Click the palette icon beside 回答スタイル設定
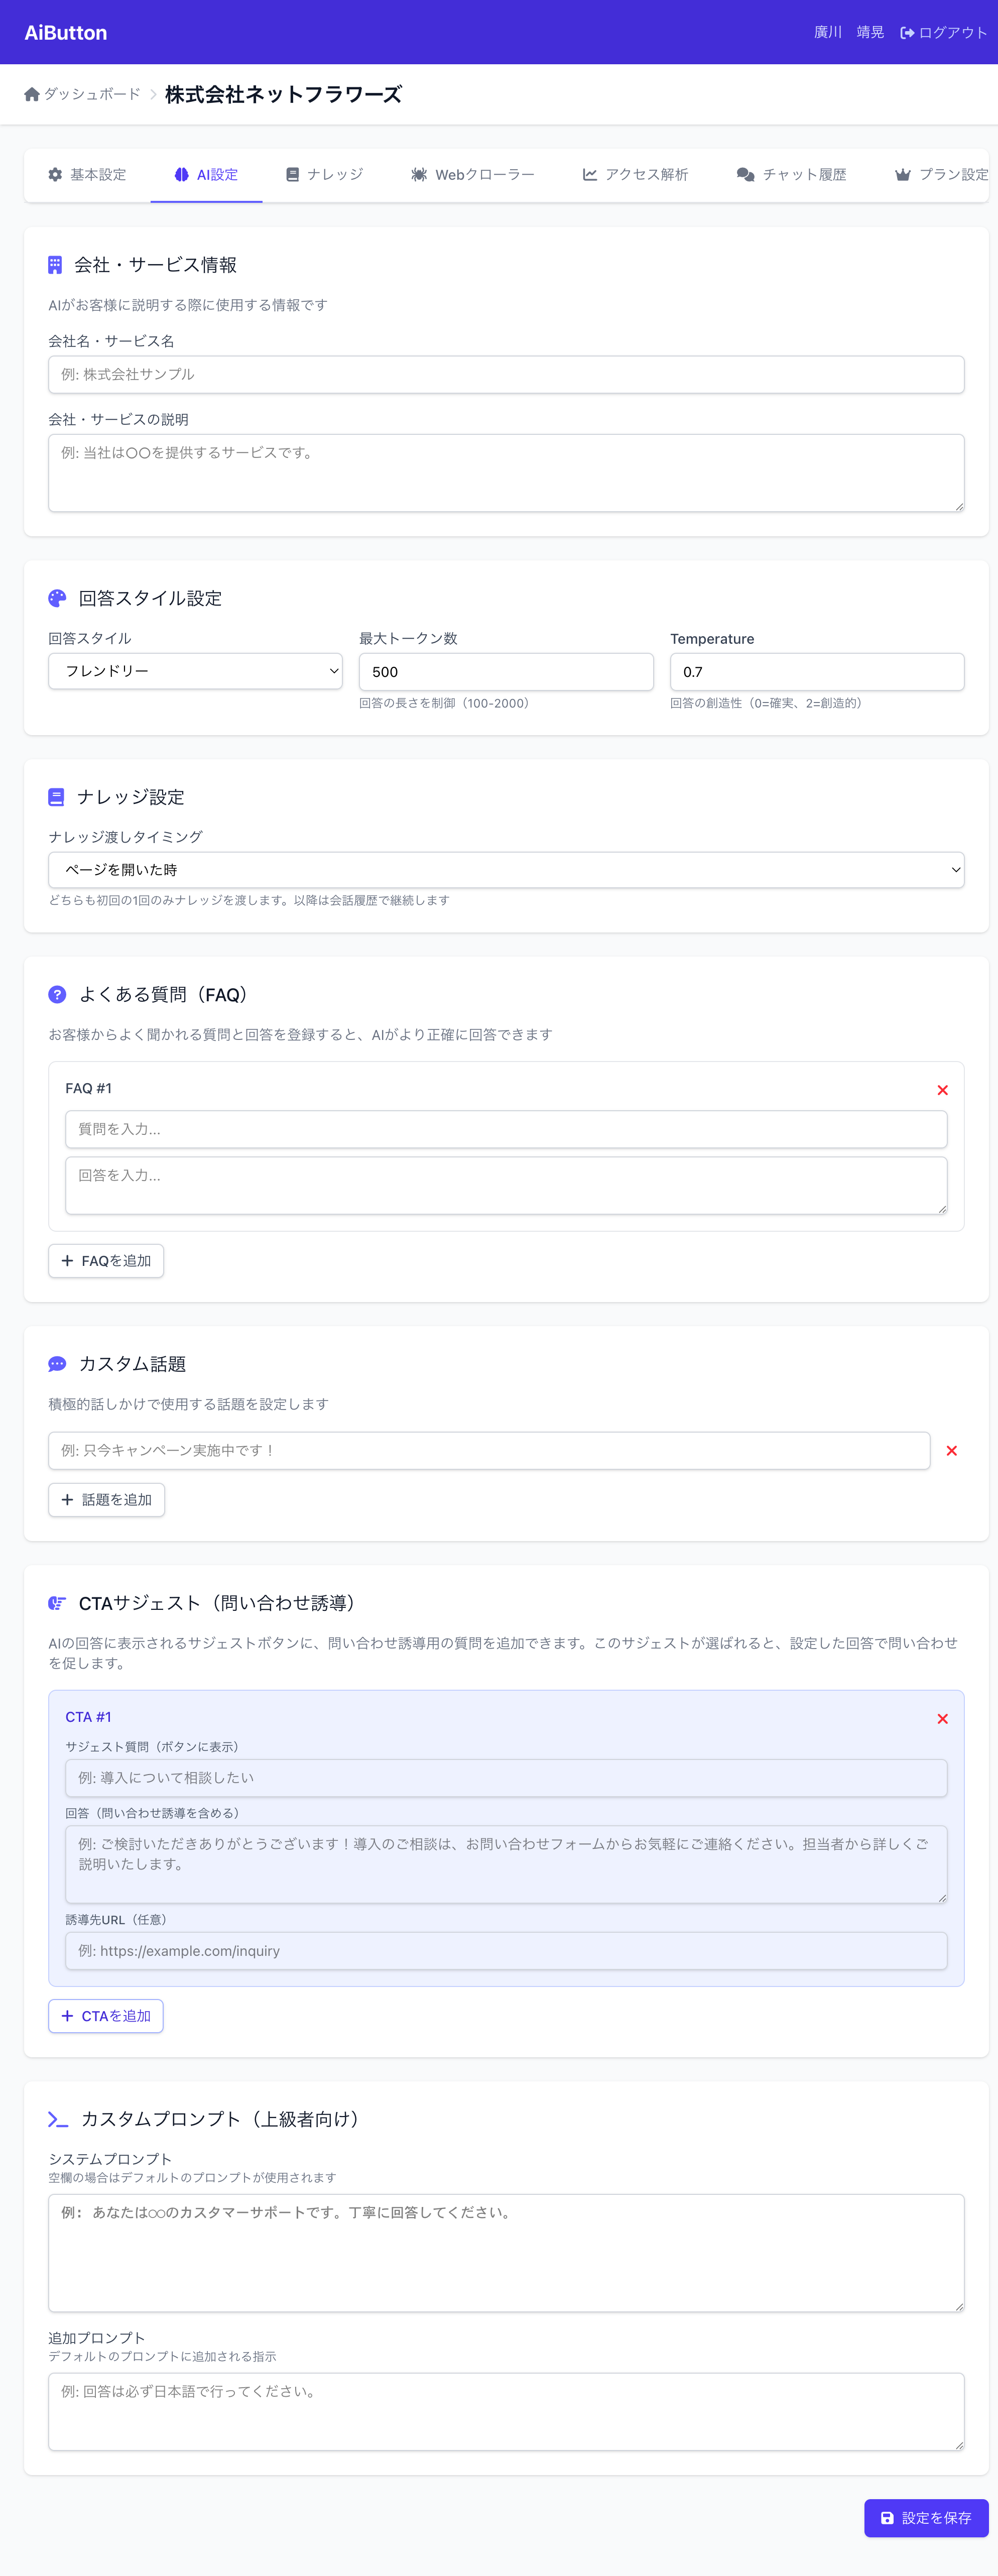This screenshot has width=998, height=2576. click(57, 597)
